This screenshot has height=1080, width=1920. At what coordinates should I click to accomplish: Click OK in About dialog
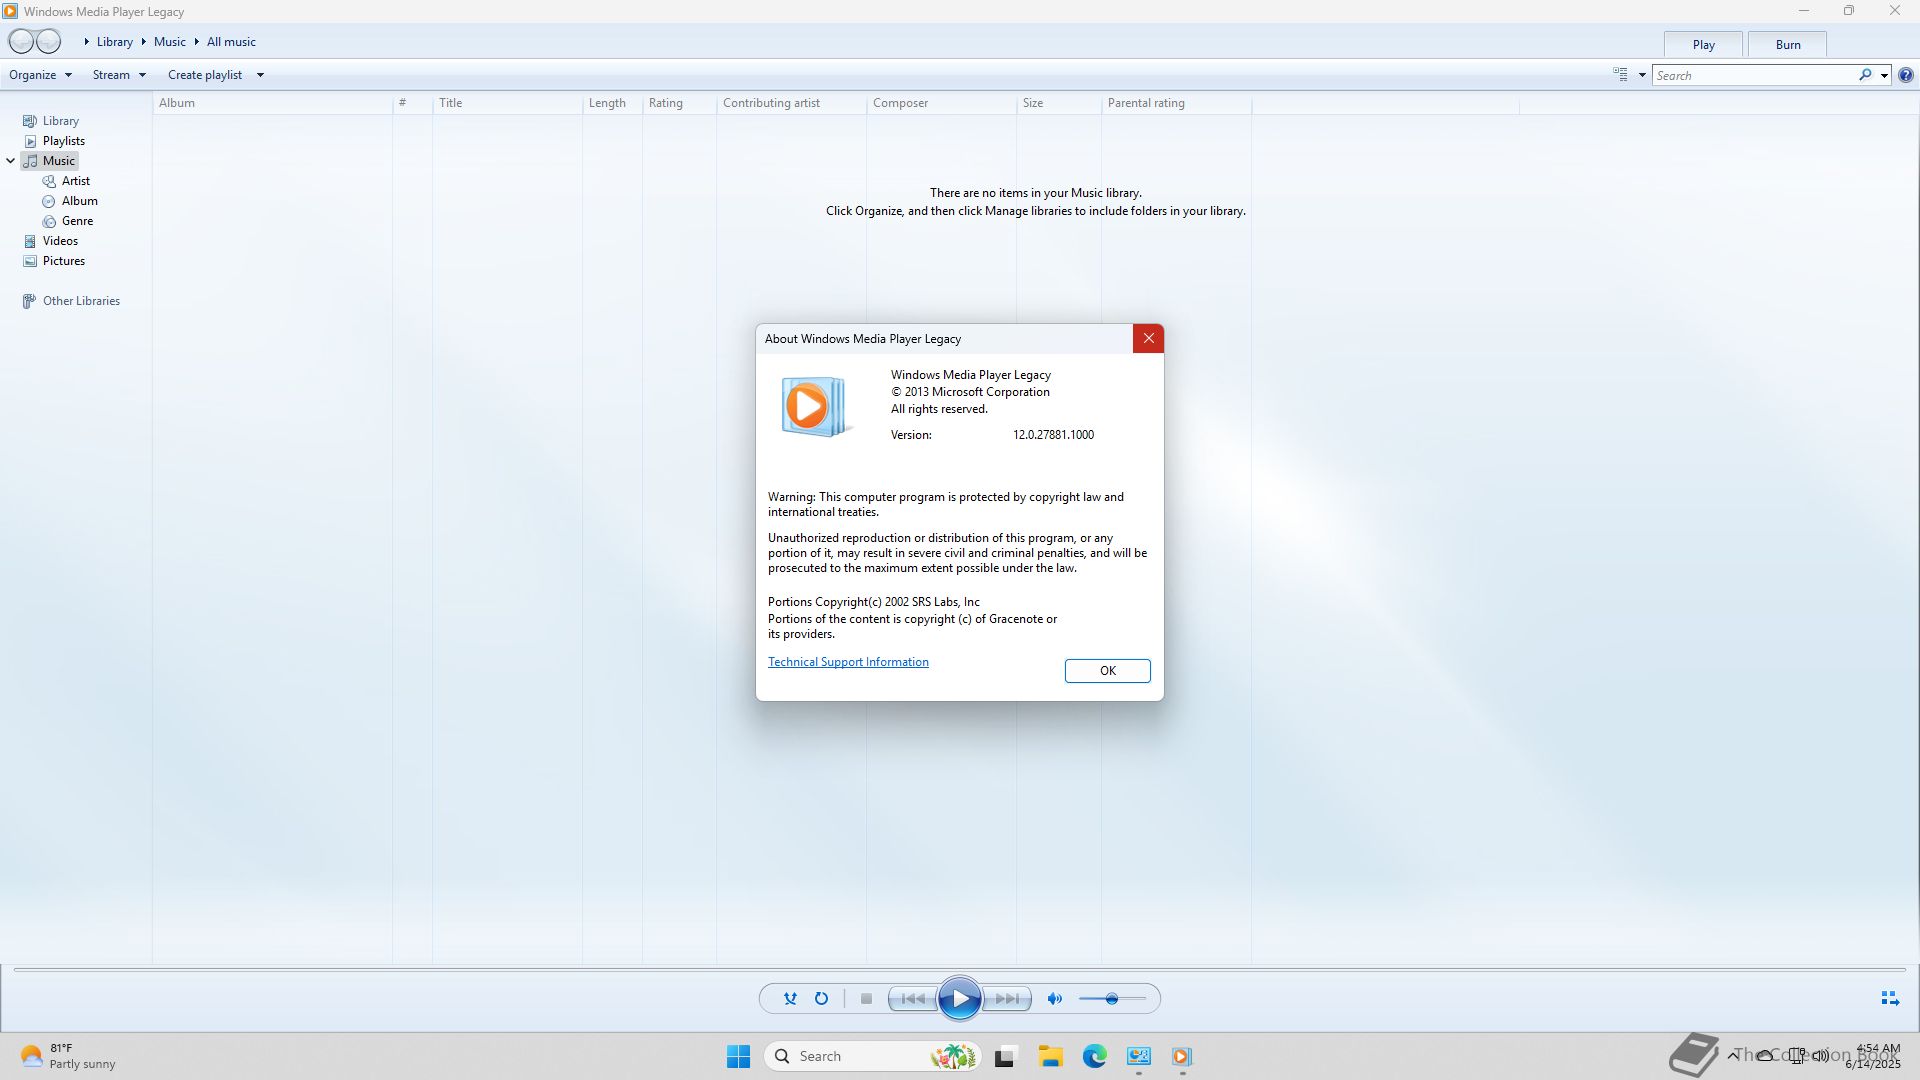click(x=1107, y=671)
